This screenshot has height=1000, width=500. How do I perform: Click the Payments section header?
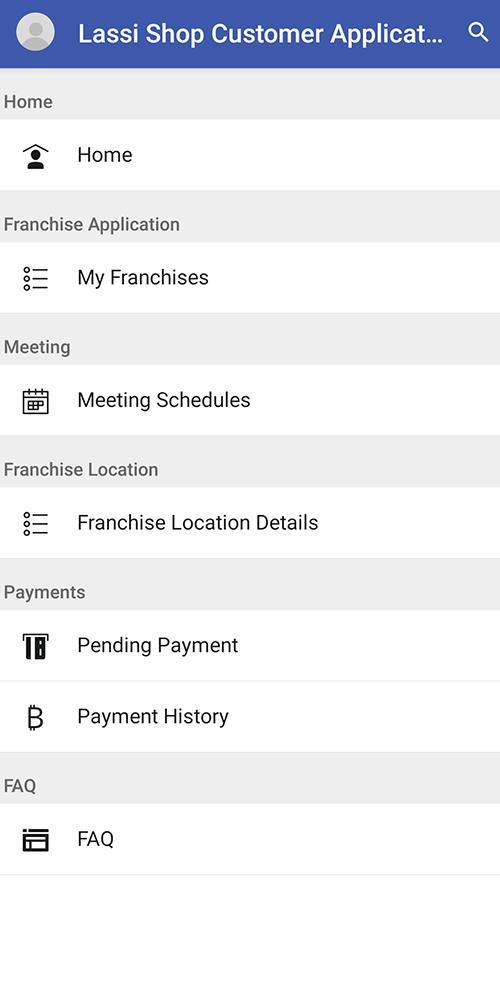pos(45,592)
